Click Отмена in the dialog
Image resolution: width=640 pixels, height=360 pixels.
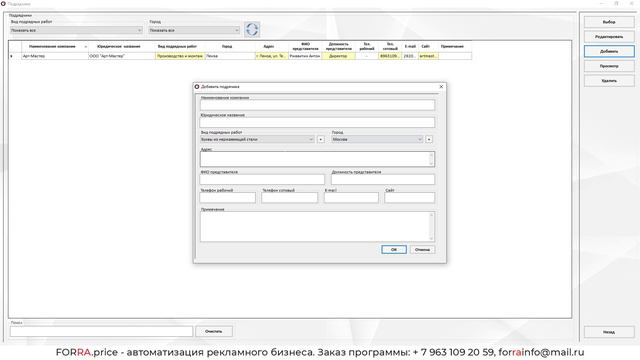coord(422,249)
